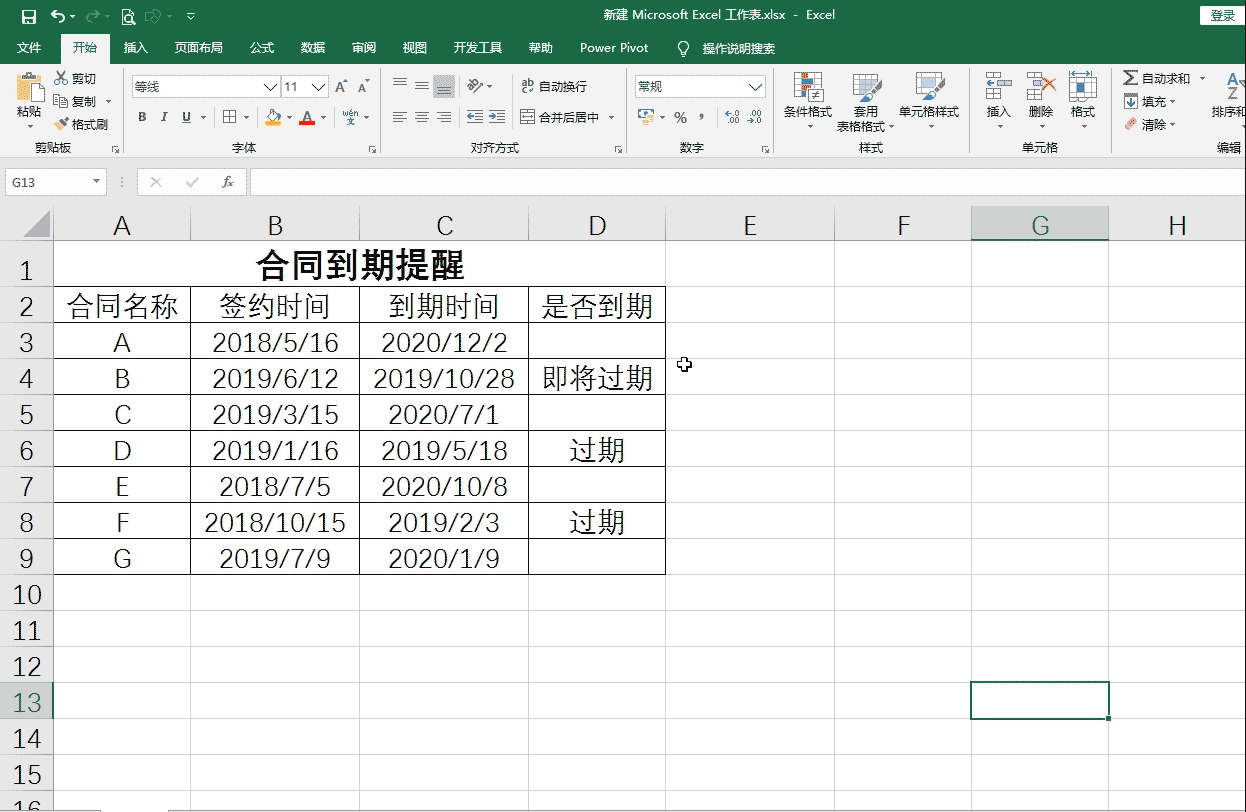Open the font group dialog launcher
This screenshot has height=812, width=1246.
click(372, 149)
